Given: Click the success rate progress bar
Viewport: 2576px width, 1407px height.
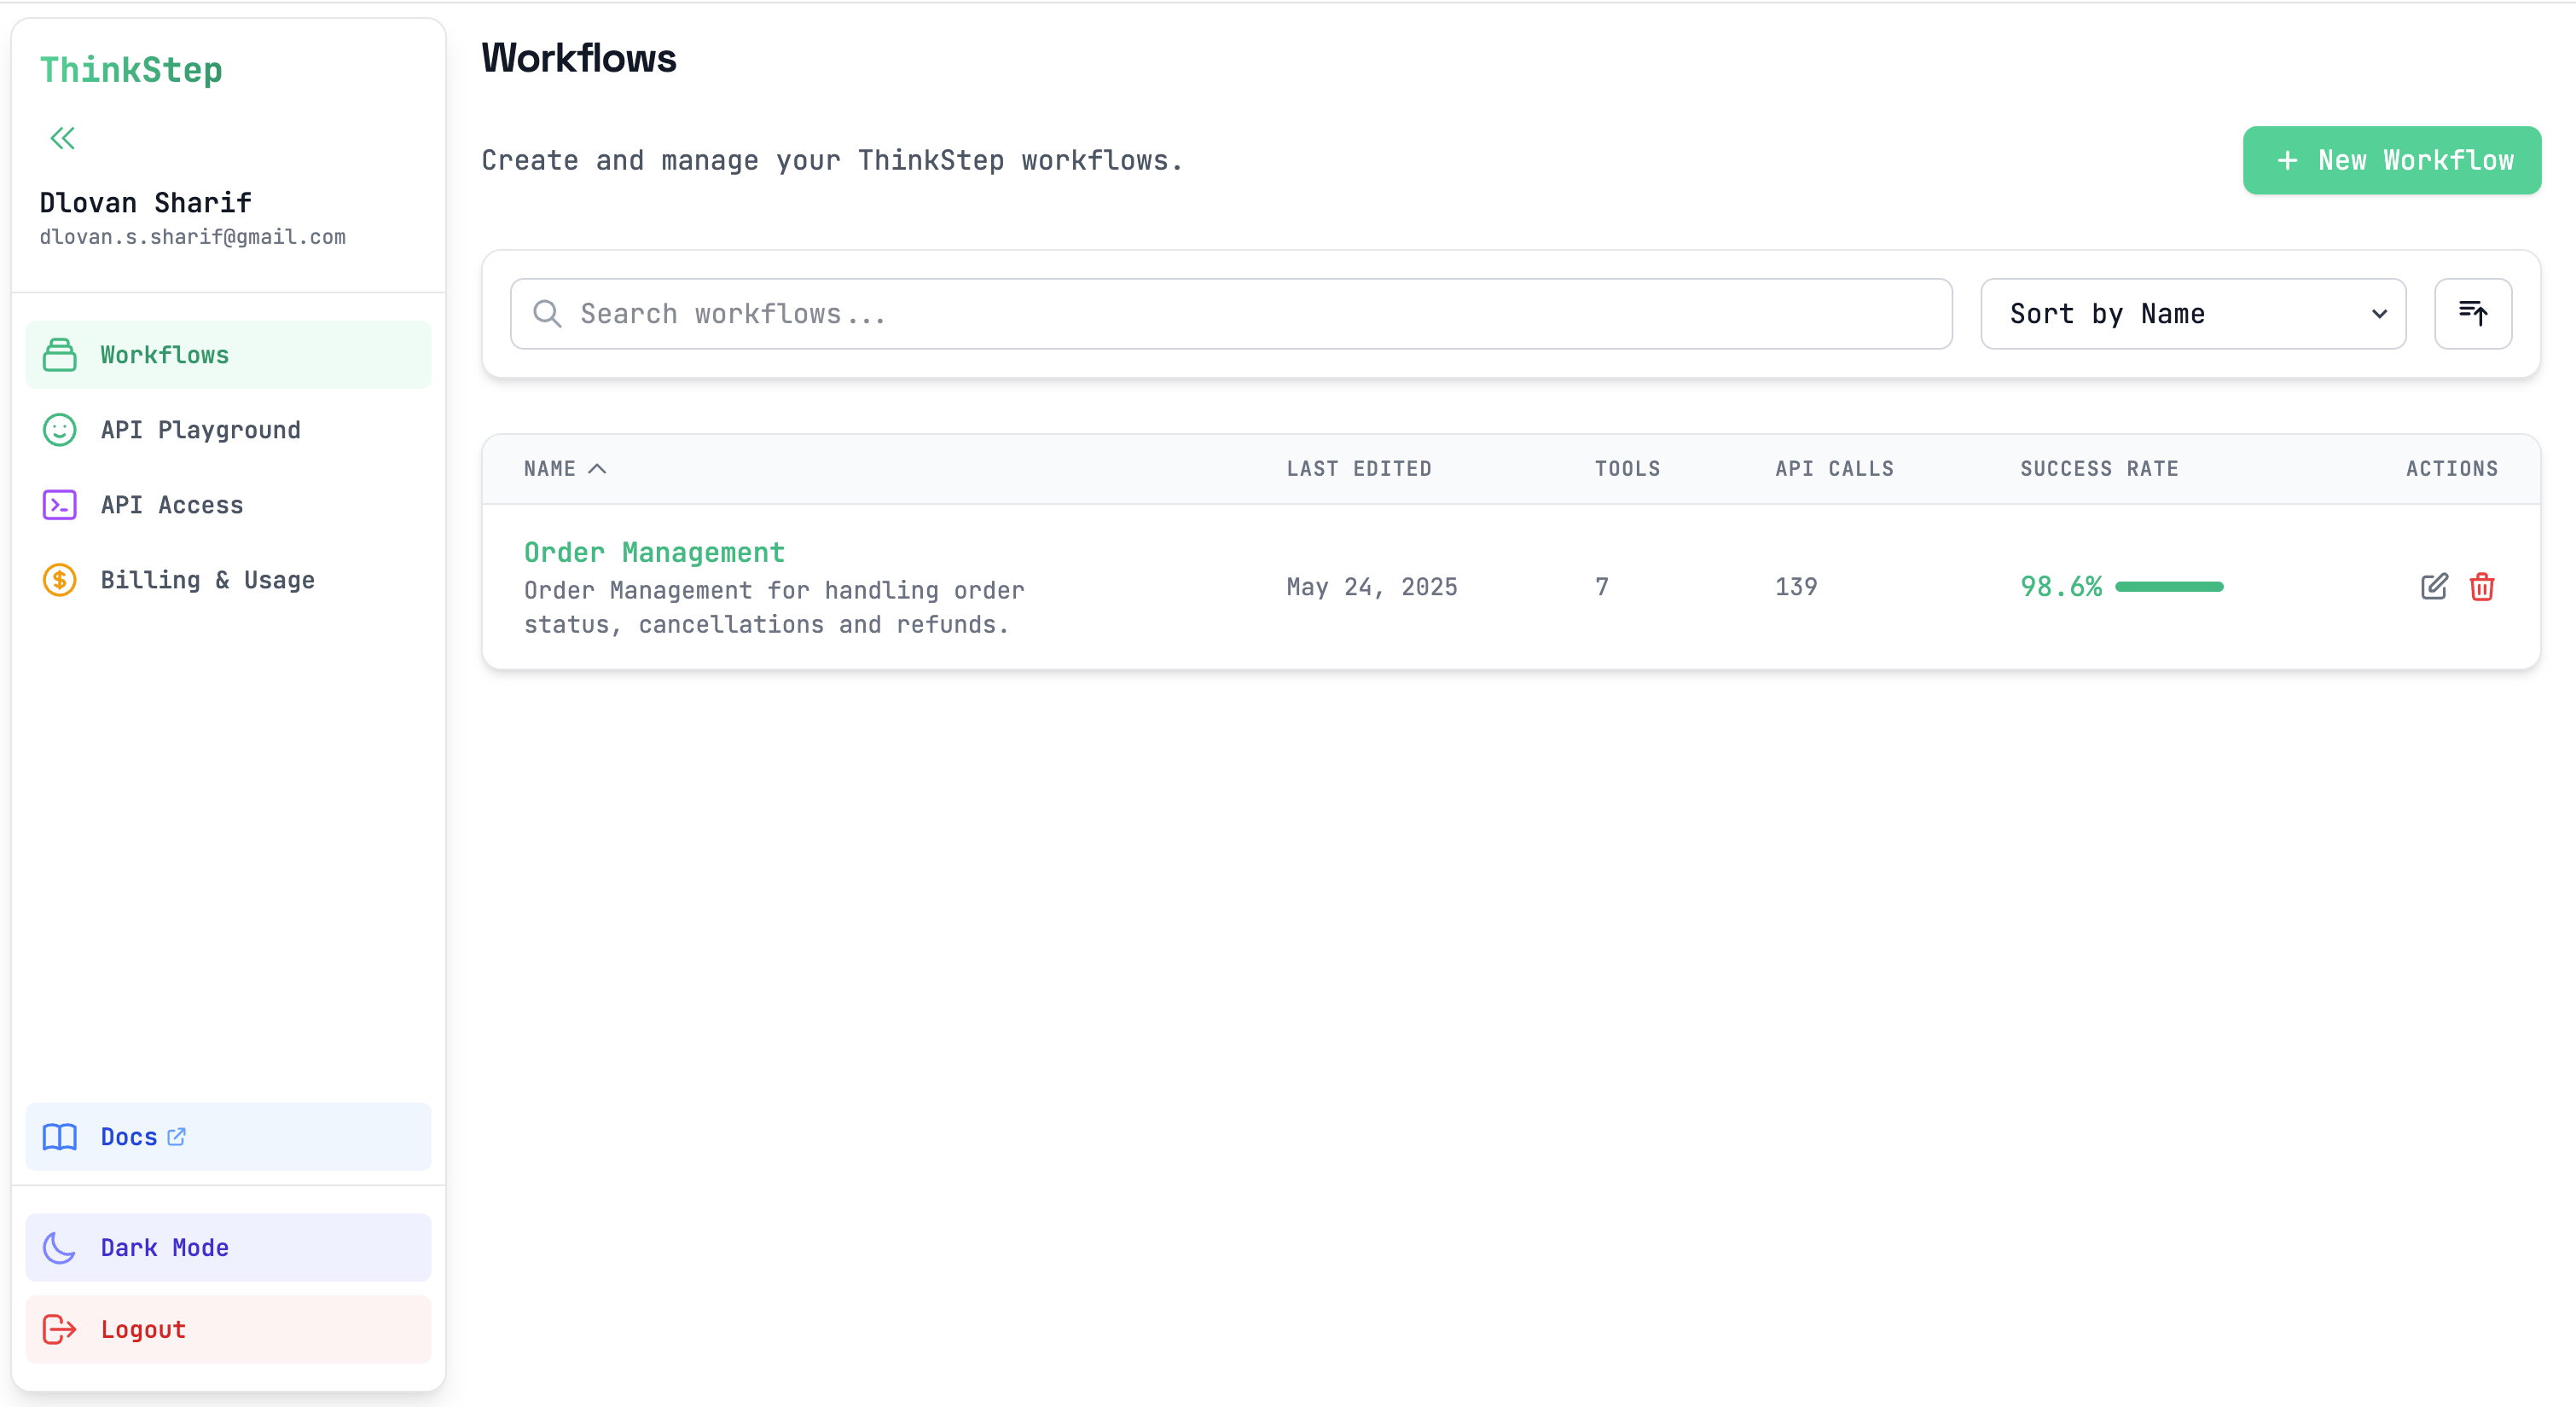Looking at the screenshot, I should pos(2169,587).
